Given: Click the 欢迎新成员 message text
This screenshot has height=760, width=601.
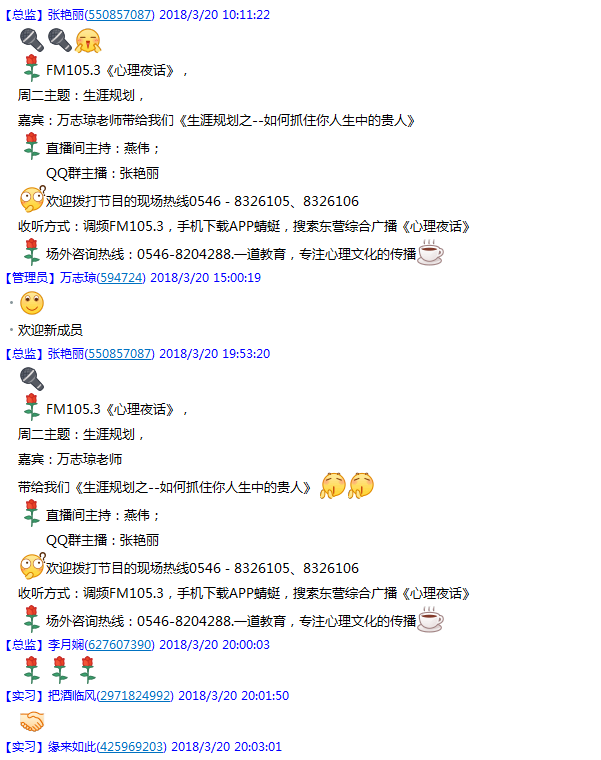Looking at the screenshot, I should (x=50, y=330).
